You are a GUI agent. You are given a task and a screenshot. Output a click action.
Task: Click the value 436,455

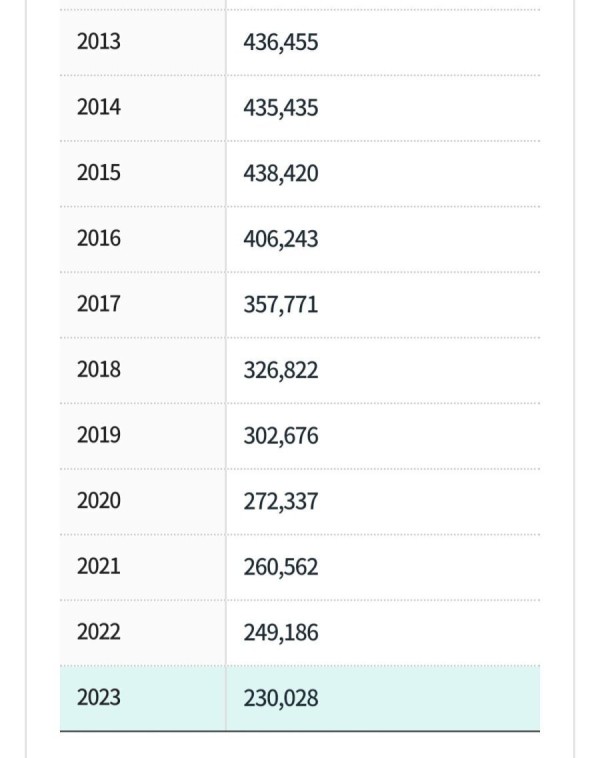(x=281, y=42)
